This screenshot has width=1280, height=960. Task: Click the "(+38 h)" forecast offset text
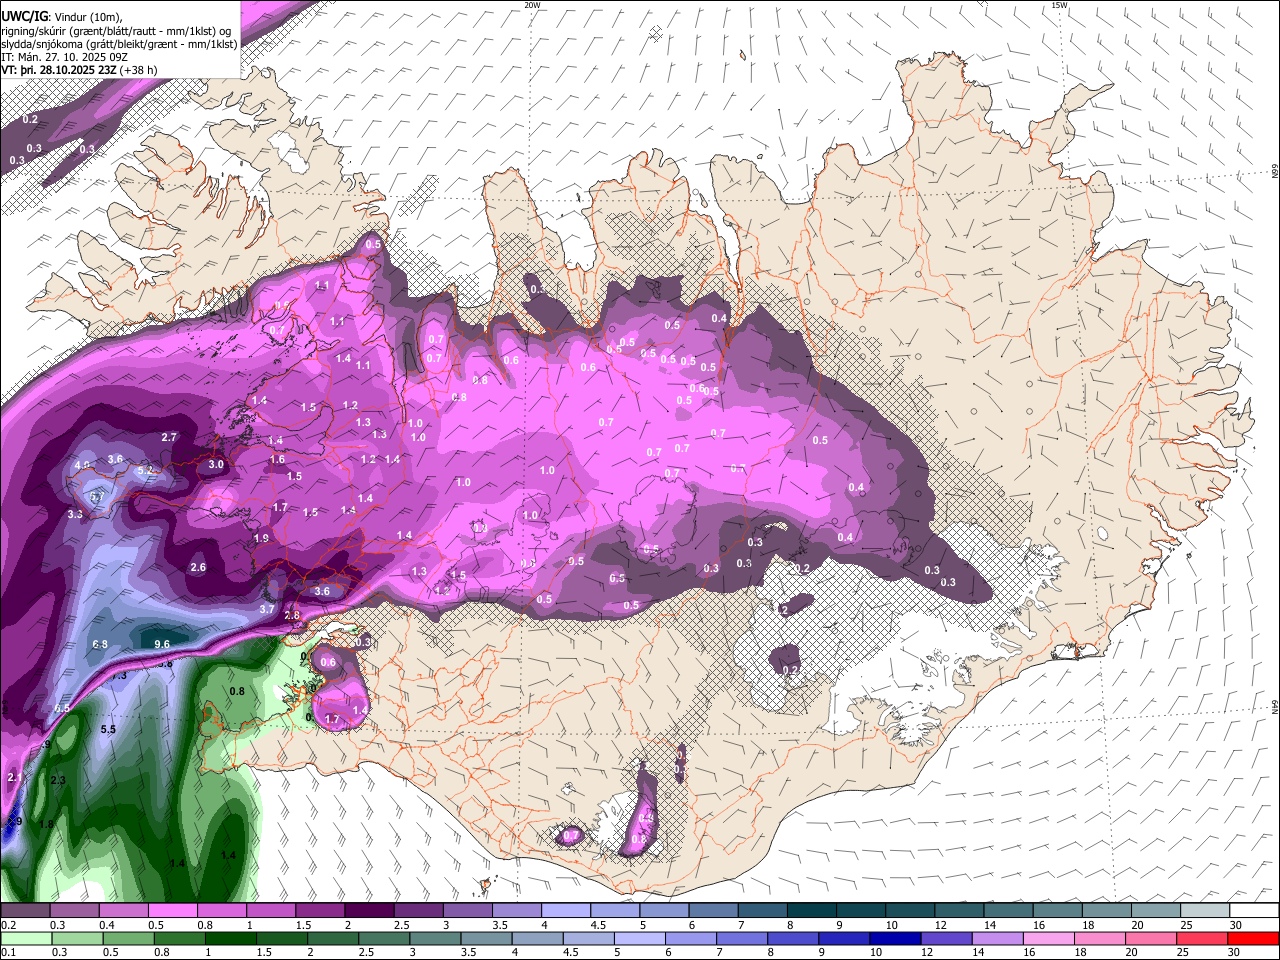[139, 70]
